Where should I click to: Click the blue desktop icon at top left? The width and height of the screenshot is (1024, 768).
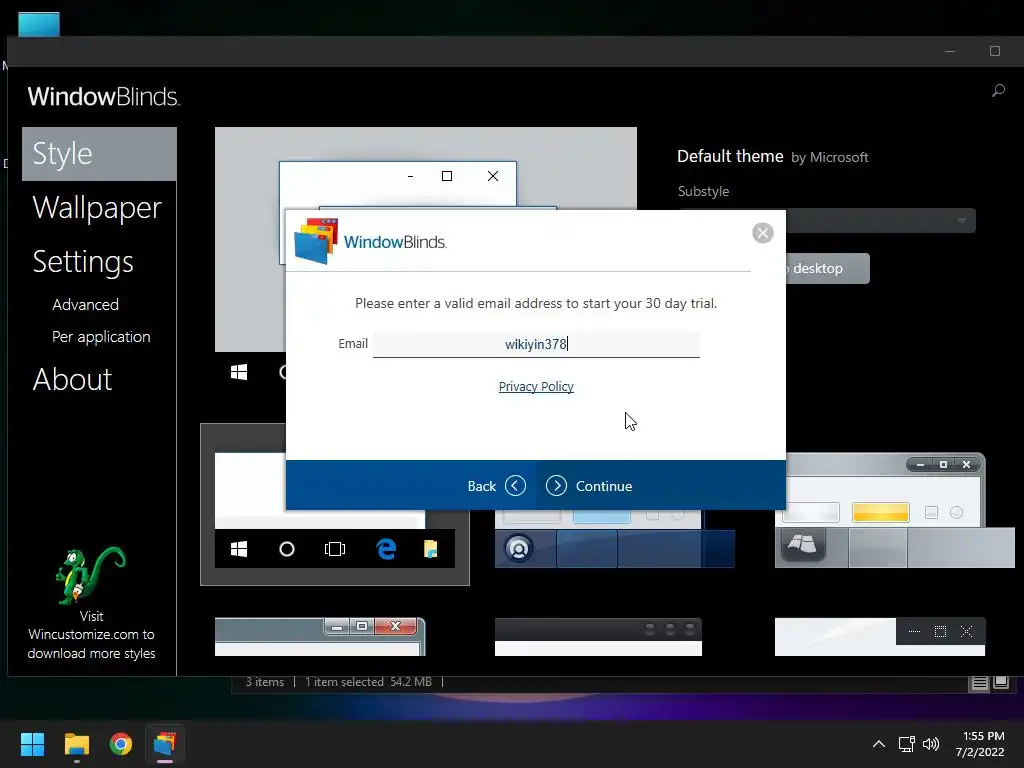pyautogui.click(x=39, y=24)
